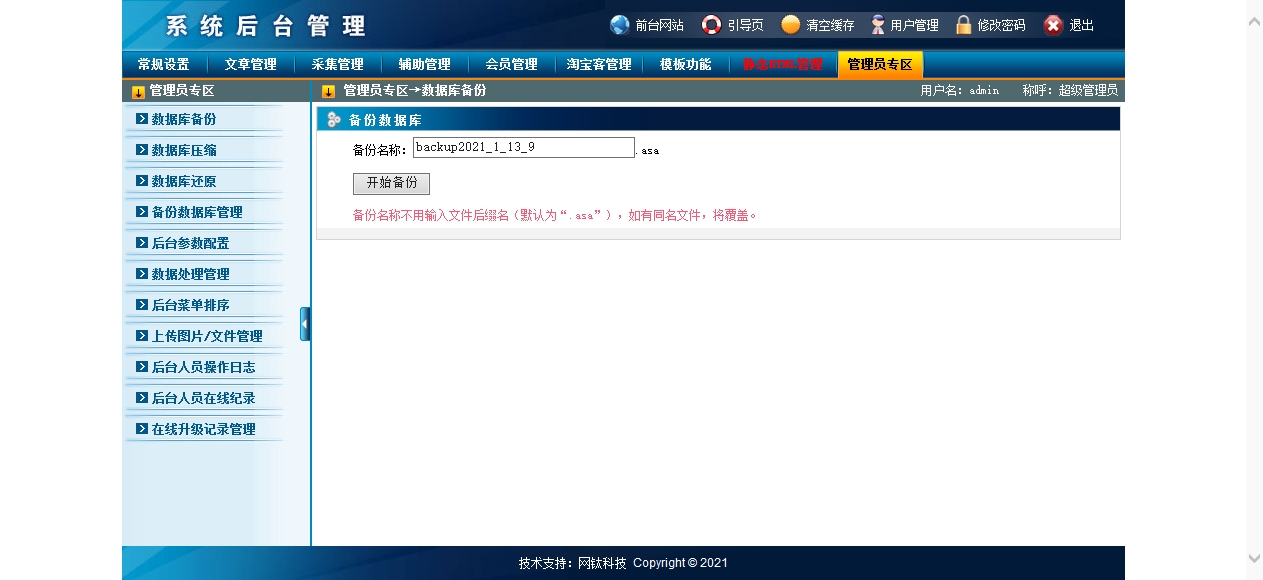Screen dimensions: 1263x580
Task: Click the person icon for 用户管理
Action: point(878,25)
